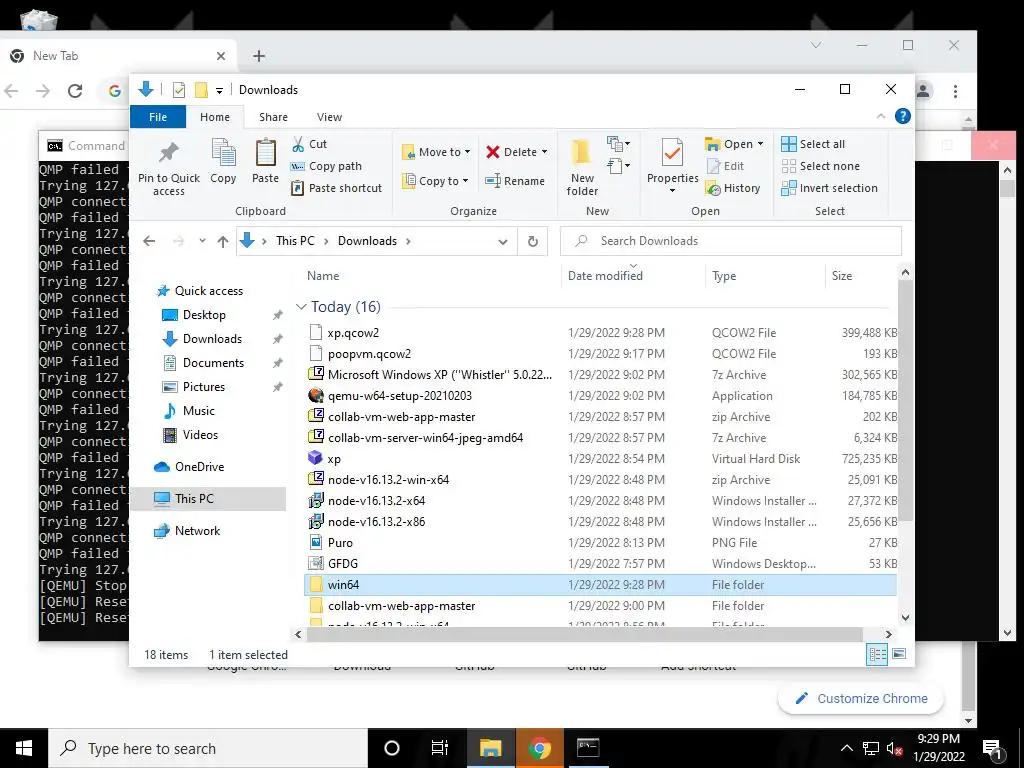
Task: Click the Copy ribbon icon
Action: pyautogui.click(x=223, y=161)
